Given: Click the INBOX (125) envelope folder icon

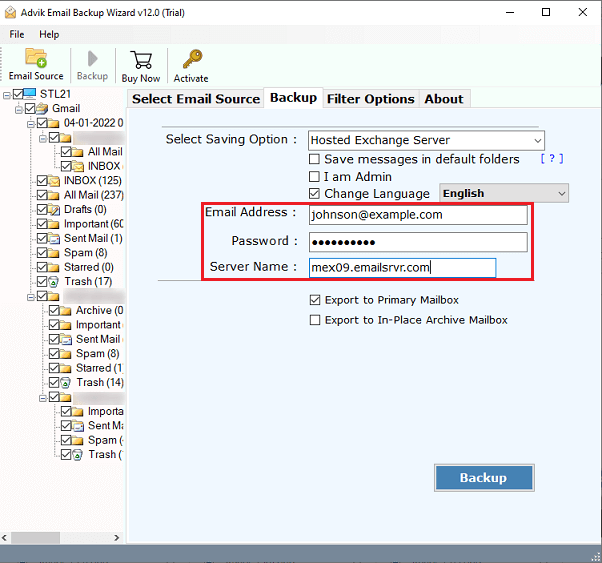Looking at the screenshot, I should [54, 180].
